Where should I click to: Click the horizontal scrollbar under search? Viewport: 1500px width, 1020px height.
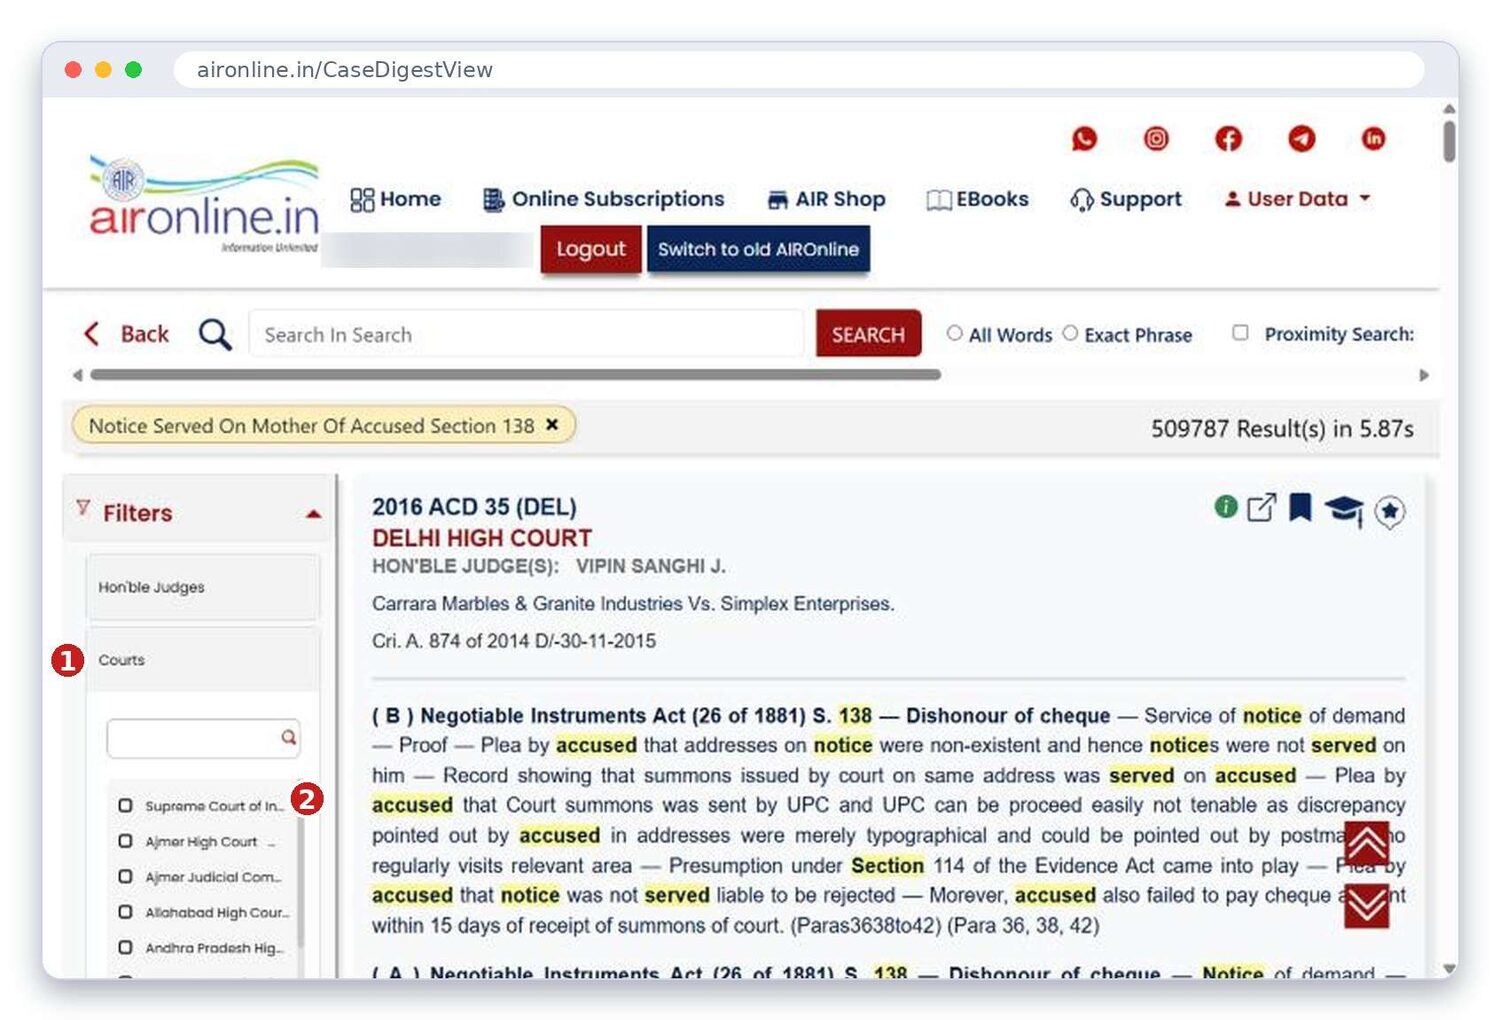tap(515, 375)
